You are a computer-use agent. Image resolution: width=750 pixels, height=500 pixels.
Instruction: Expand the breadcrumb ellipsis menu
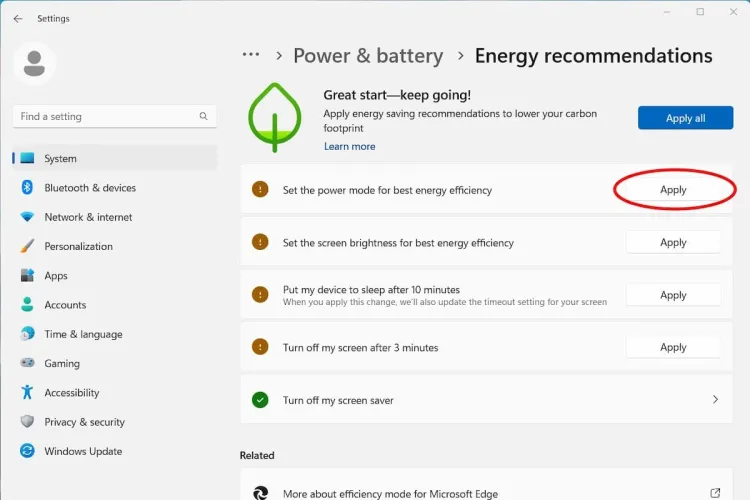point(251,55)
